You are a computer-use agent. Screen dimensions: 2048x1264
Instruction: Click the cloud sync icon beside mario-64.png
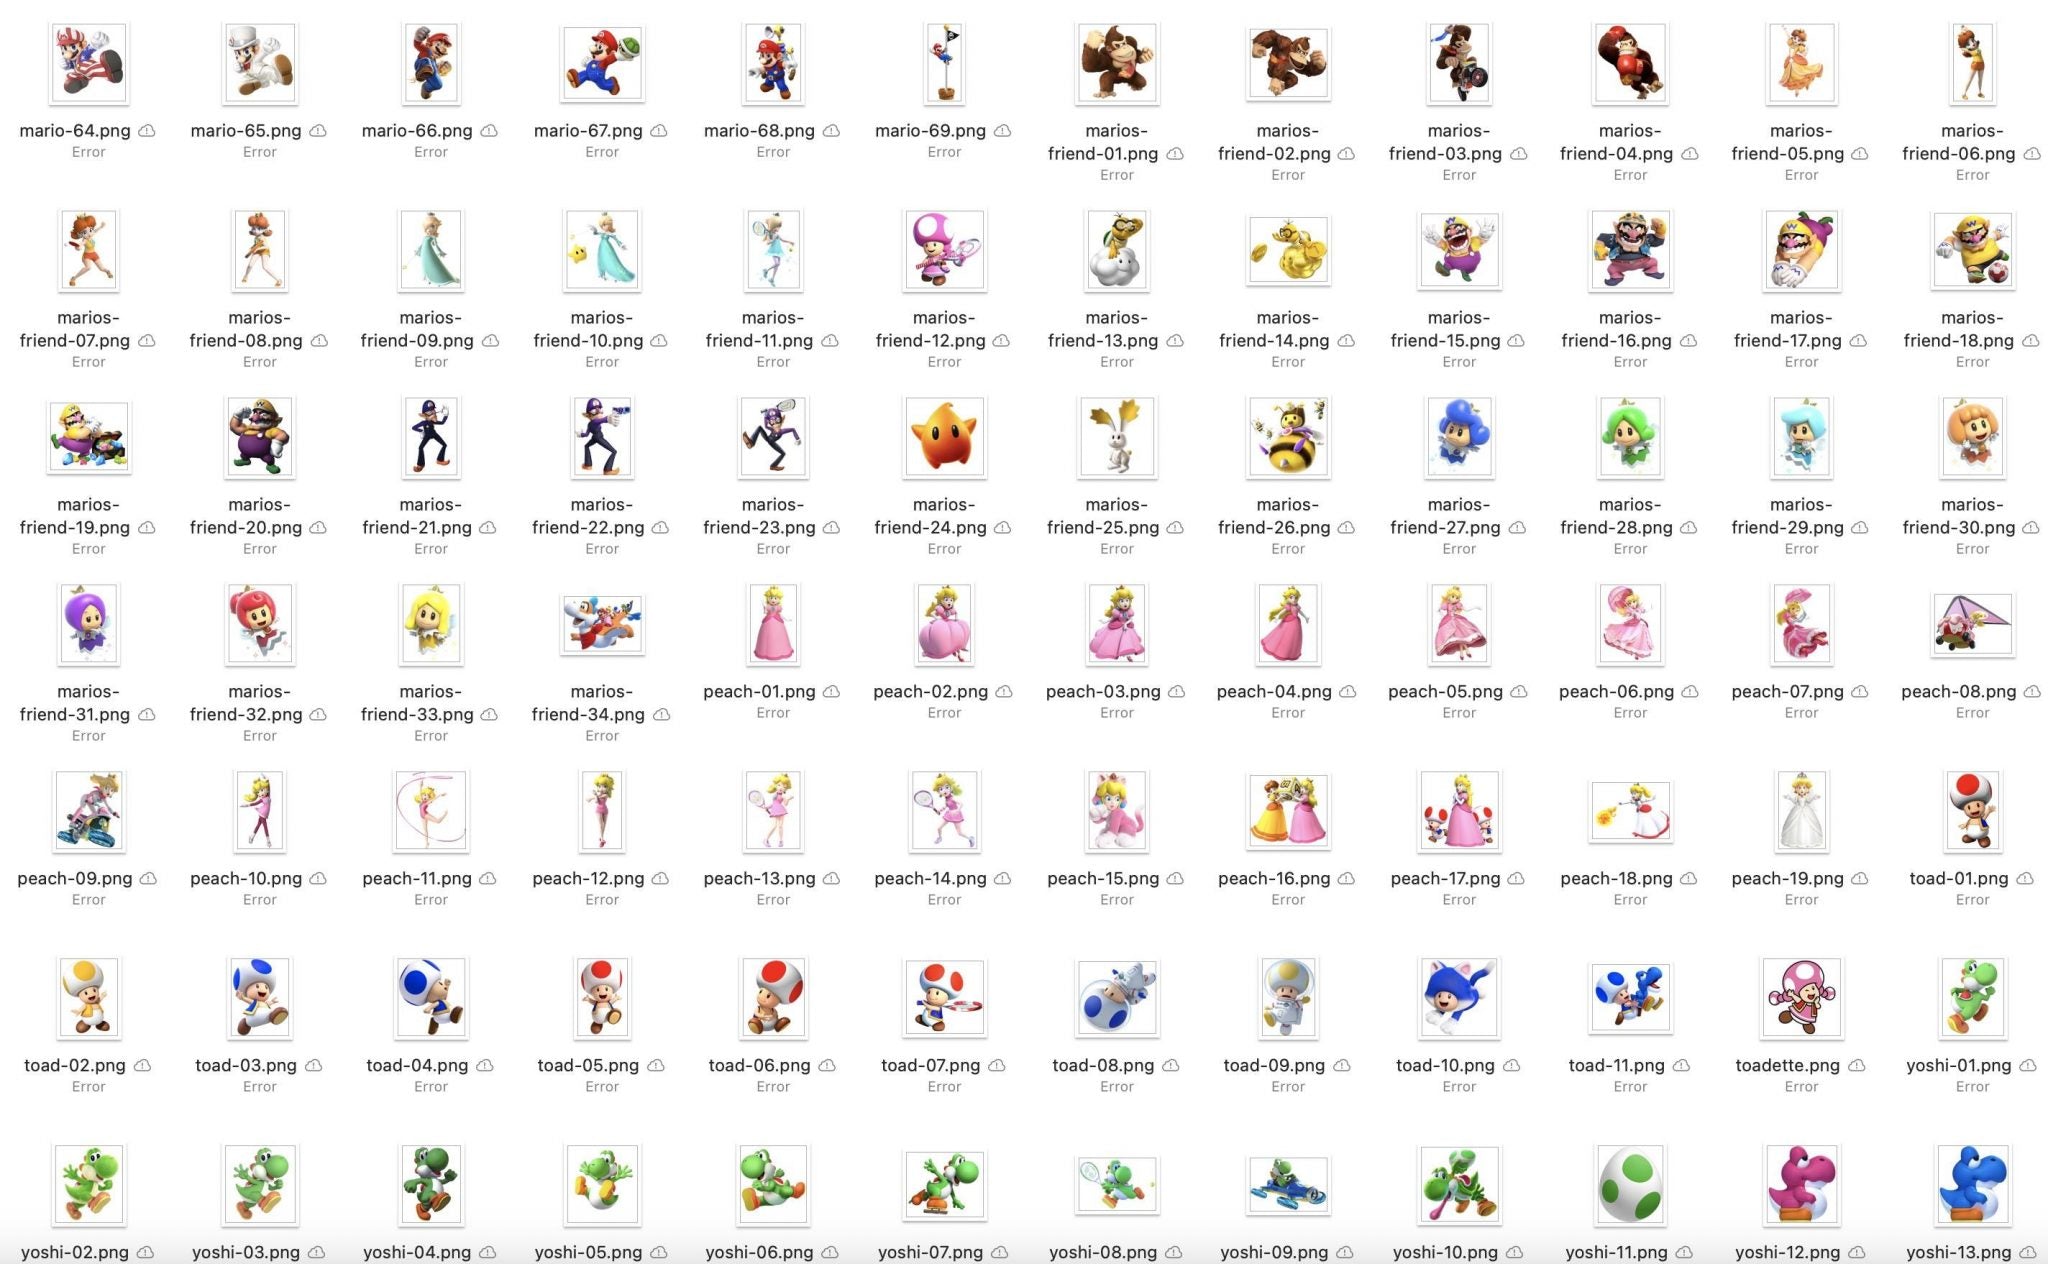coord(148,130)
